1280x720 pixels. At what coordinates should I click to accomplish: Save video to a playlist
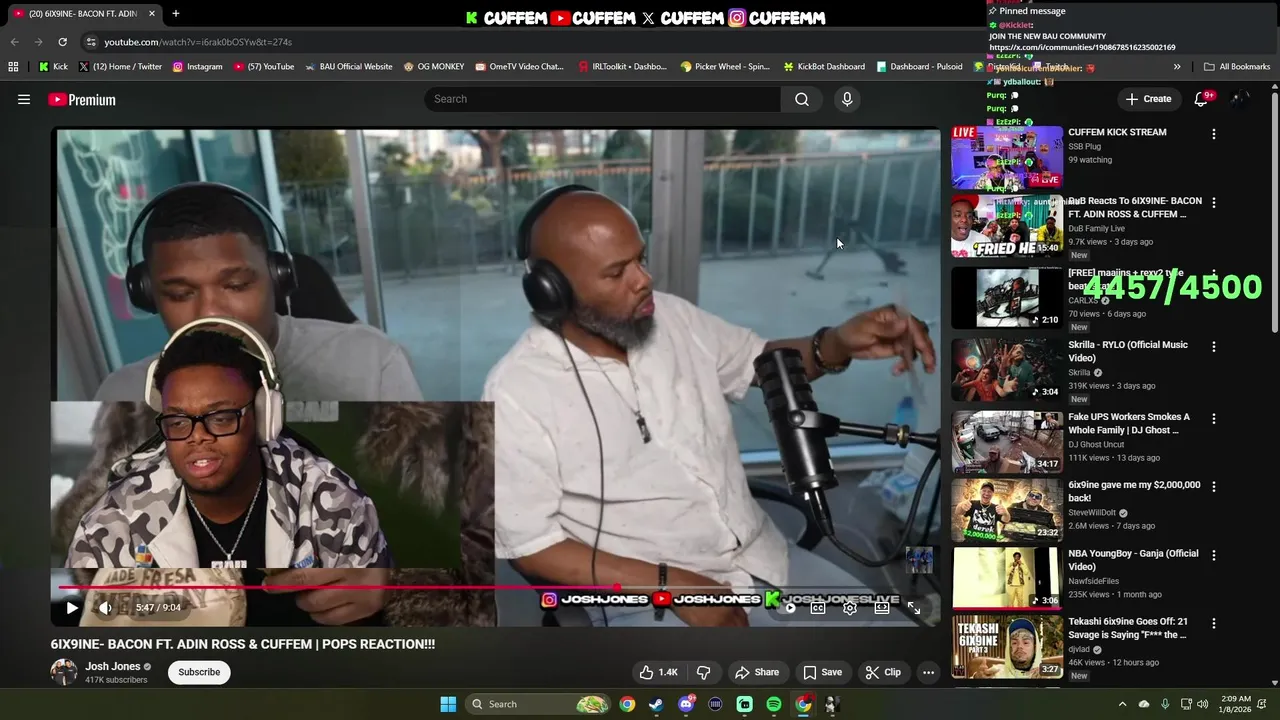(822, 672)
